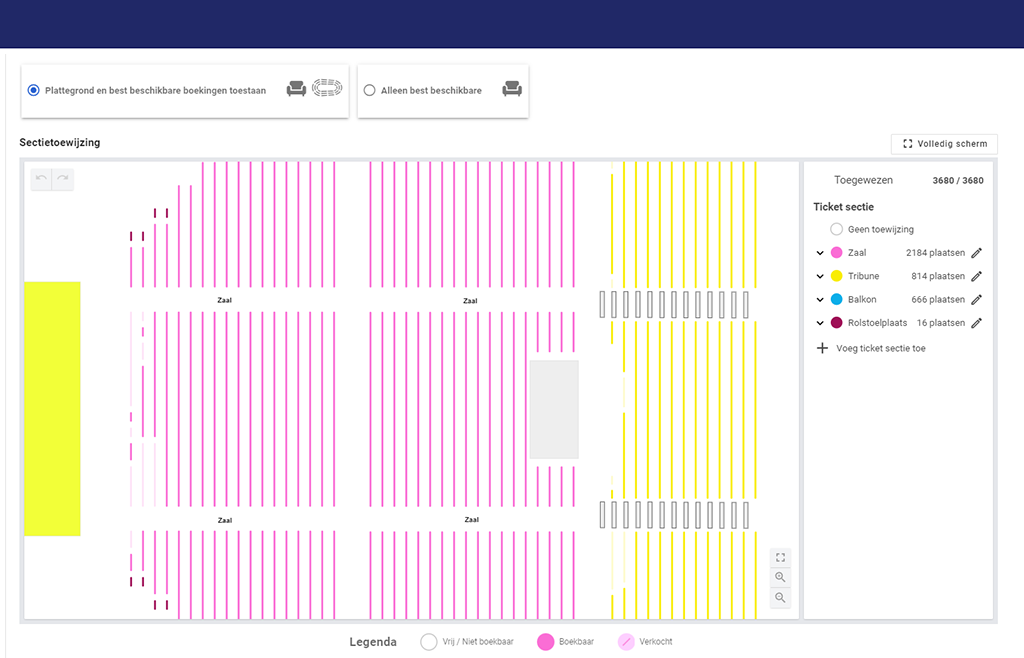The image size is (1024, 658).
Task: Edit the Tribune section with pencil icon
Action: pos(977,276)
